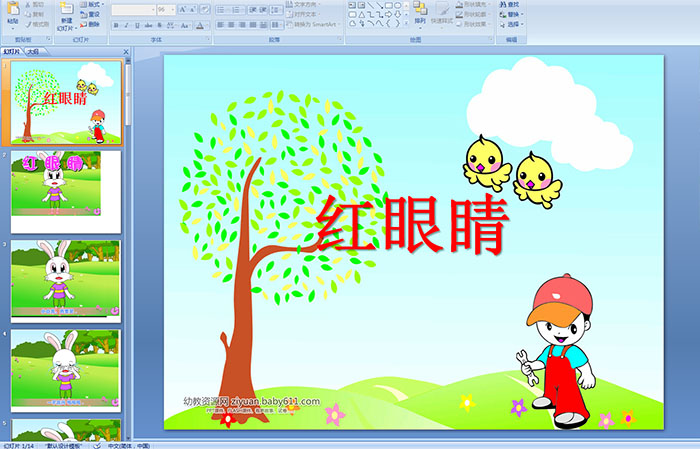Select the left brace shape
Viewport: 700px width, 449px height.
click(388, 24)
